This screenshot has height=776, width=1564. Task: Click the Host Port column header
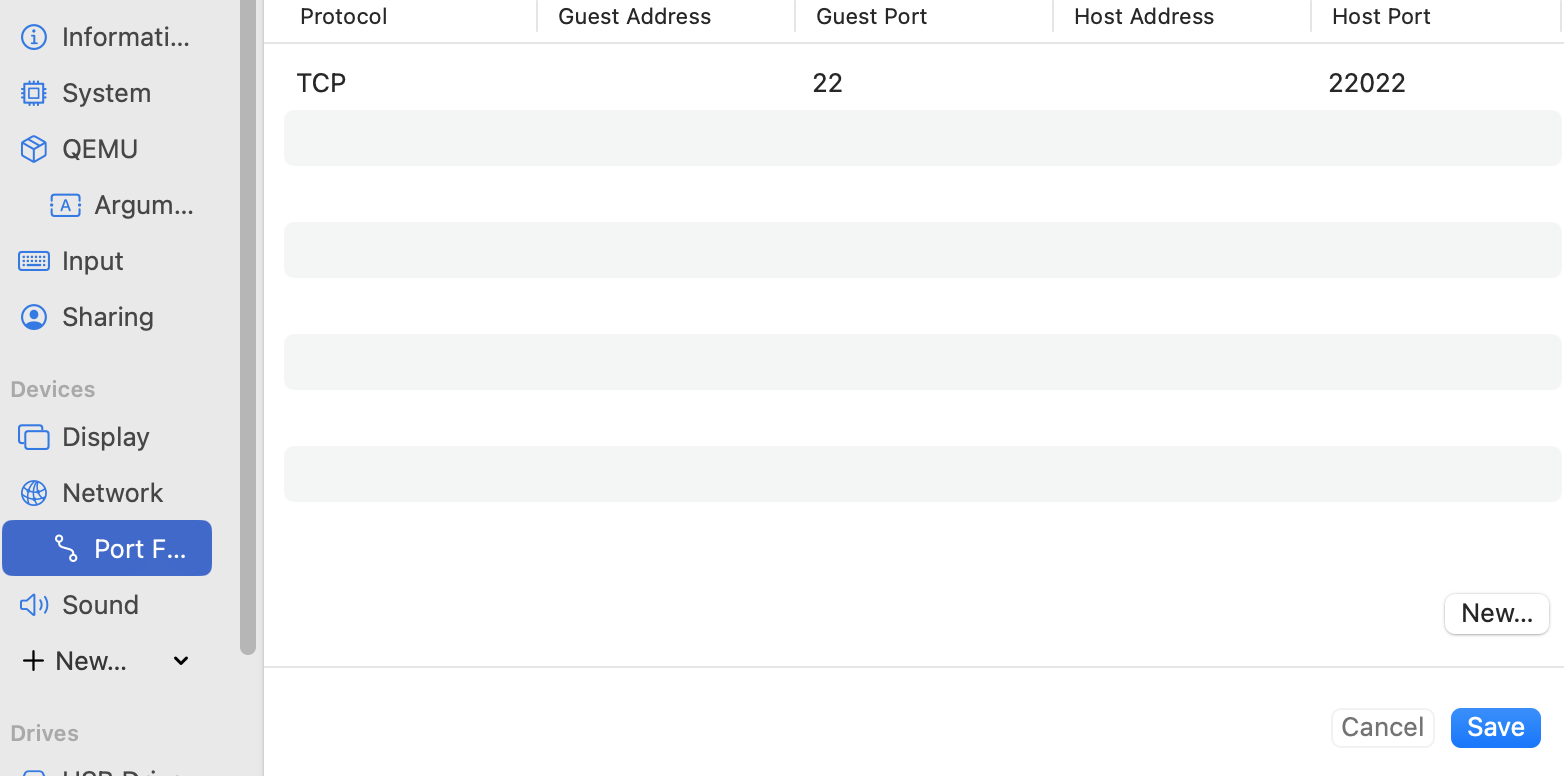[1381, 16]
